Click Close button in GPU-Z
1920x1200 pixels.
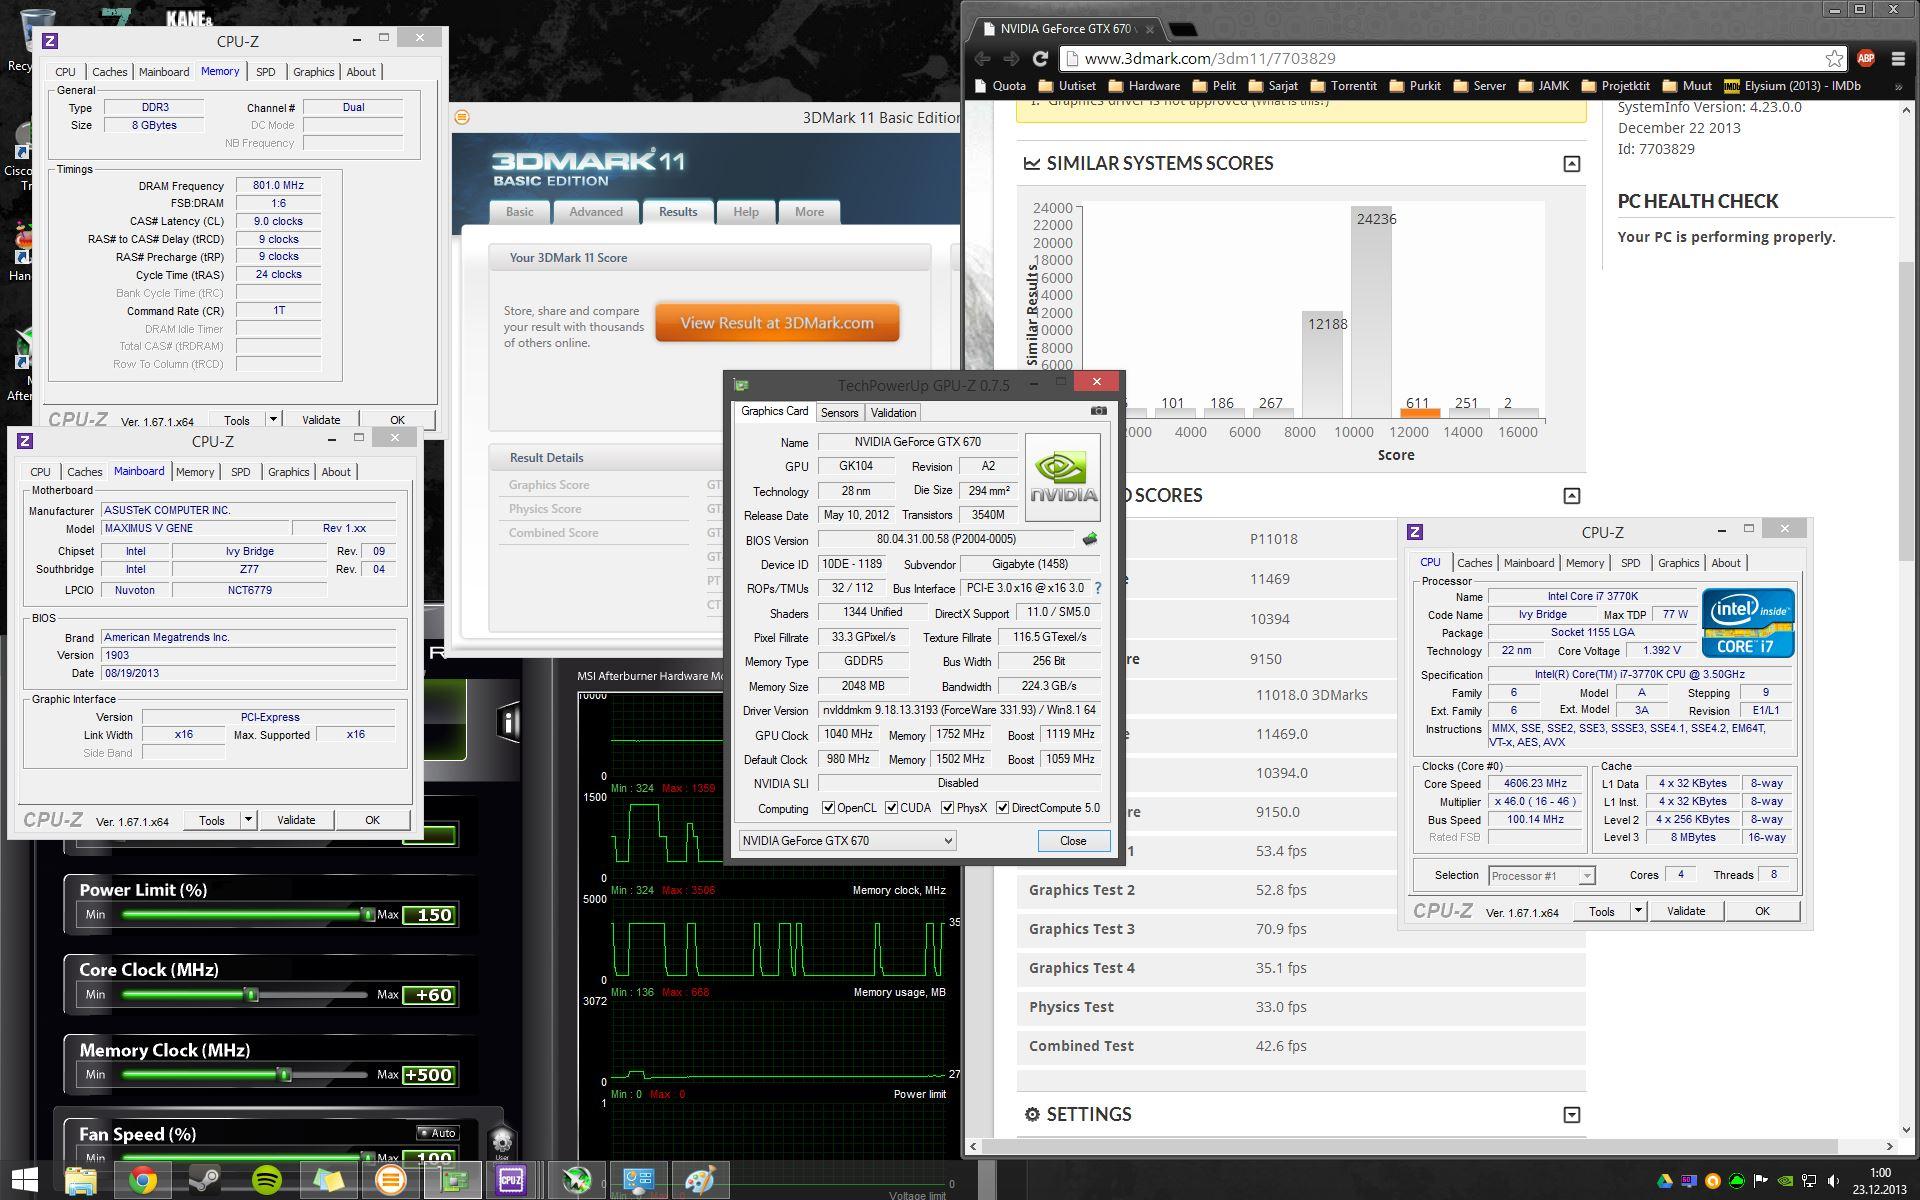pos(1073,841)
